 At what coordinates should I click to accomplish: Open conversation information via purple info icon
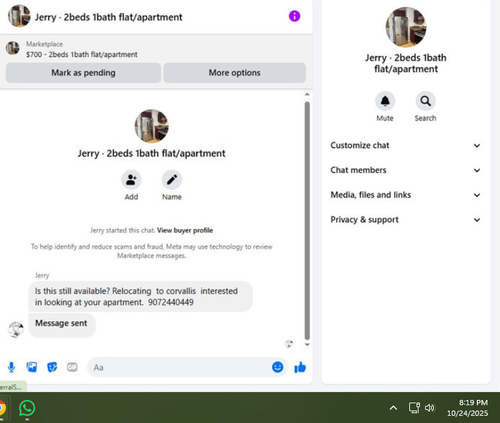(294, 16)
